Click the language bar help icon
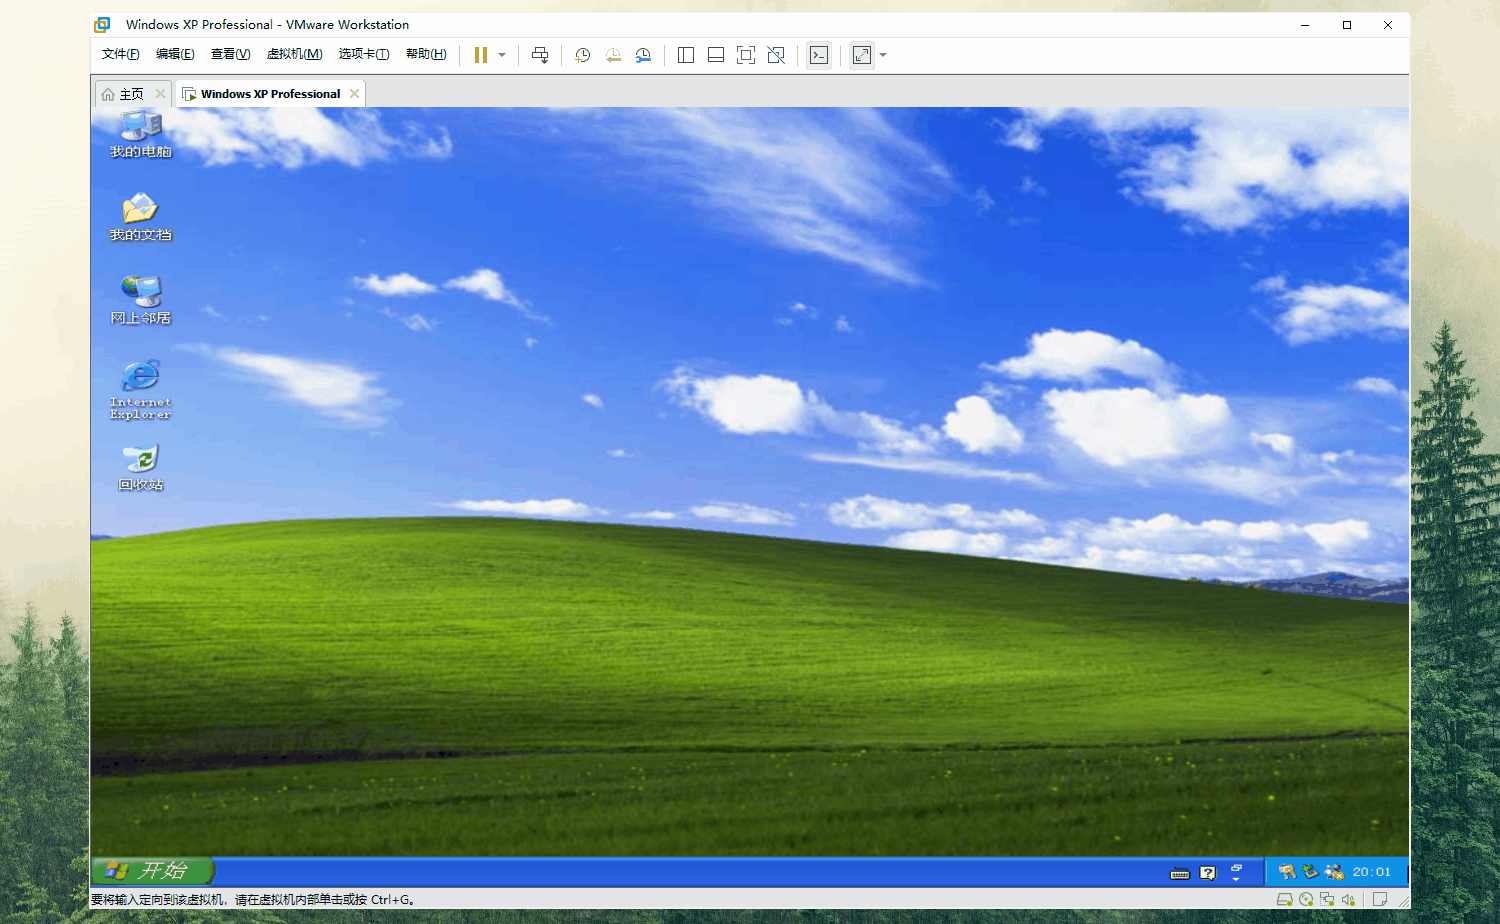The image size is (1500, 924). pos(1208,873)
